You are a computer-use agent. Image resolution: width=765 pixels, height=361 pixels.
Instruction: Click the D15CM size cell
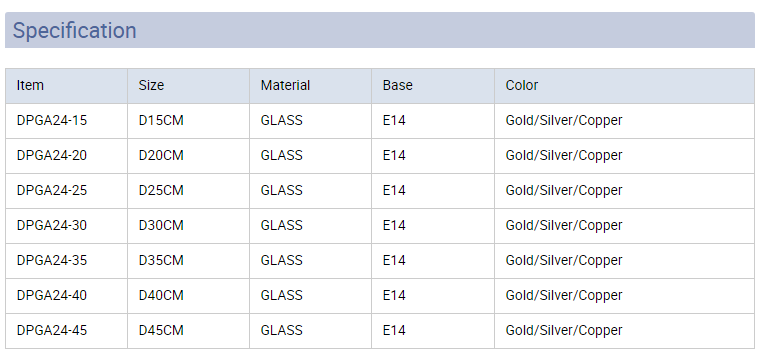tap(188, 120)
